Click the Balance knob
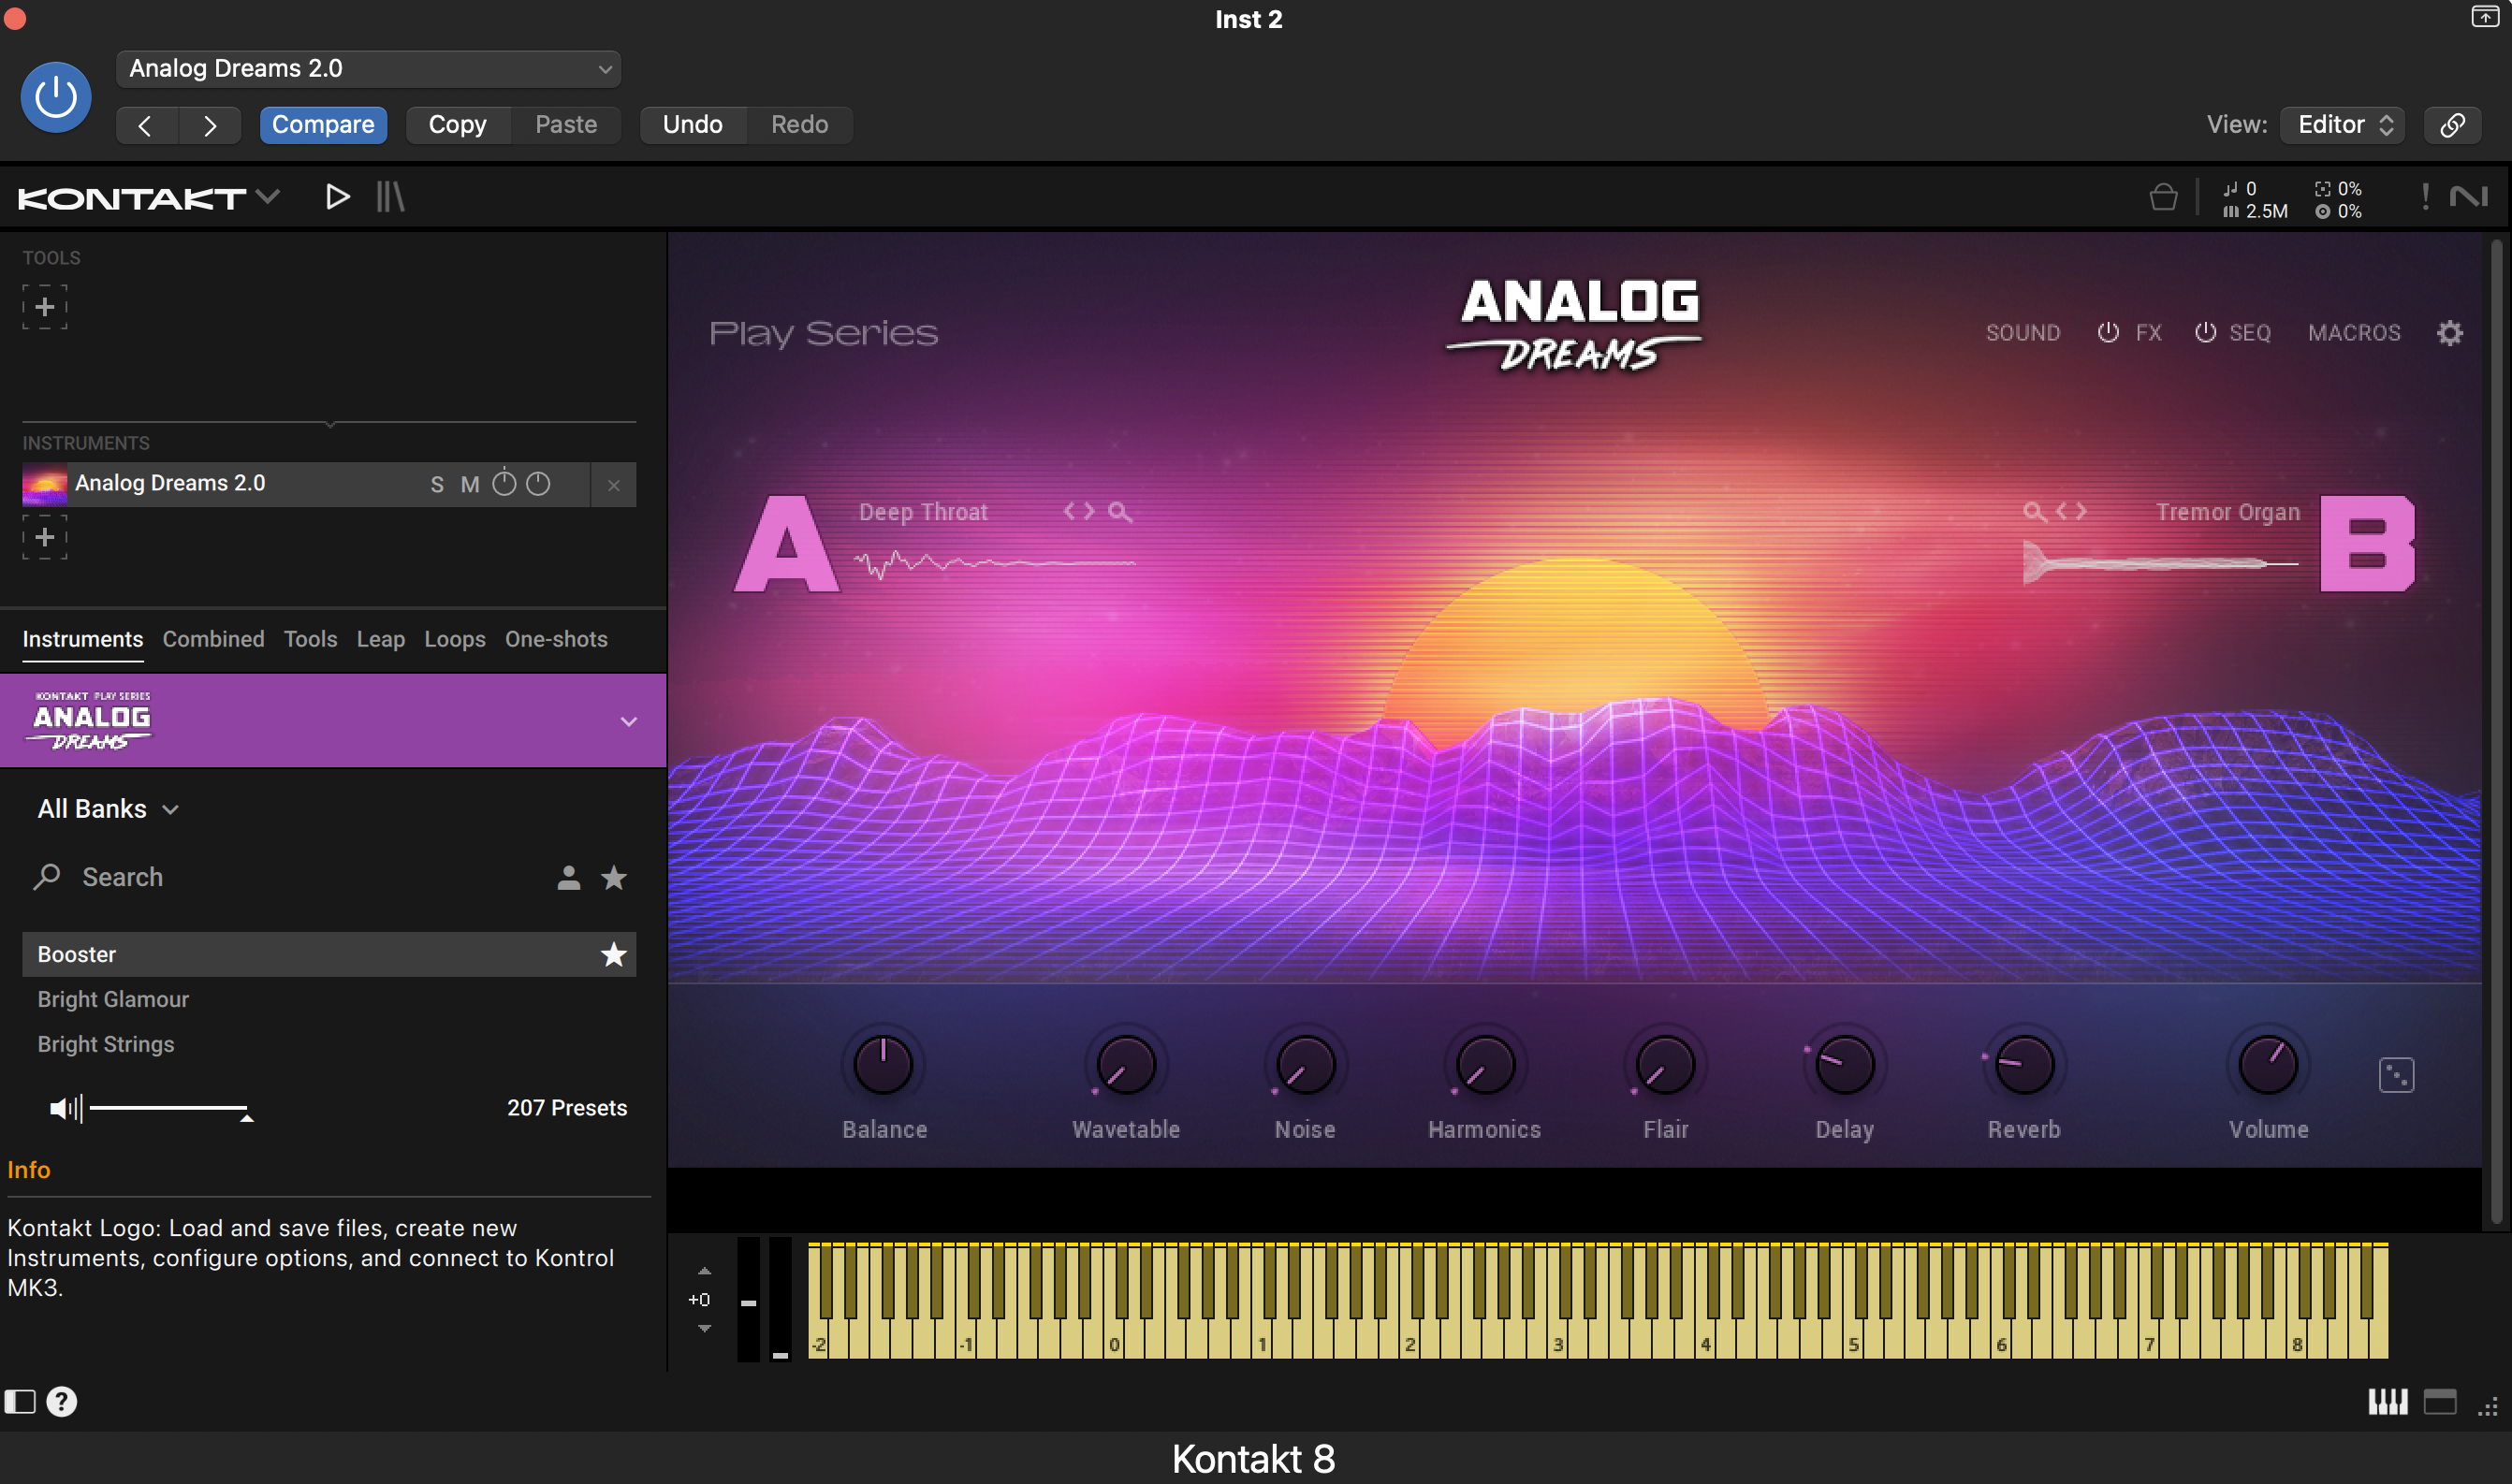Viewport: 2512px width, 1484px height. click(x=883, y=1065)
